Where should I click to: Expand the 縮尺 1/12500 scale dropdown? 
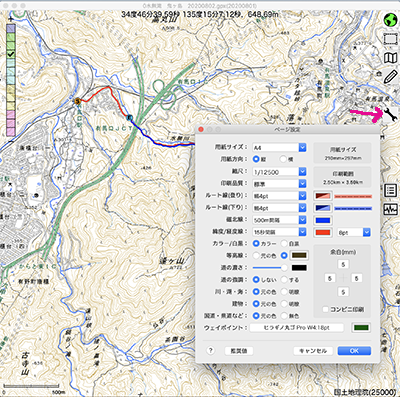[x=279, y=172]
